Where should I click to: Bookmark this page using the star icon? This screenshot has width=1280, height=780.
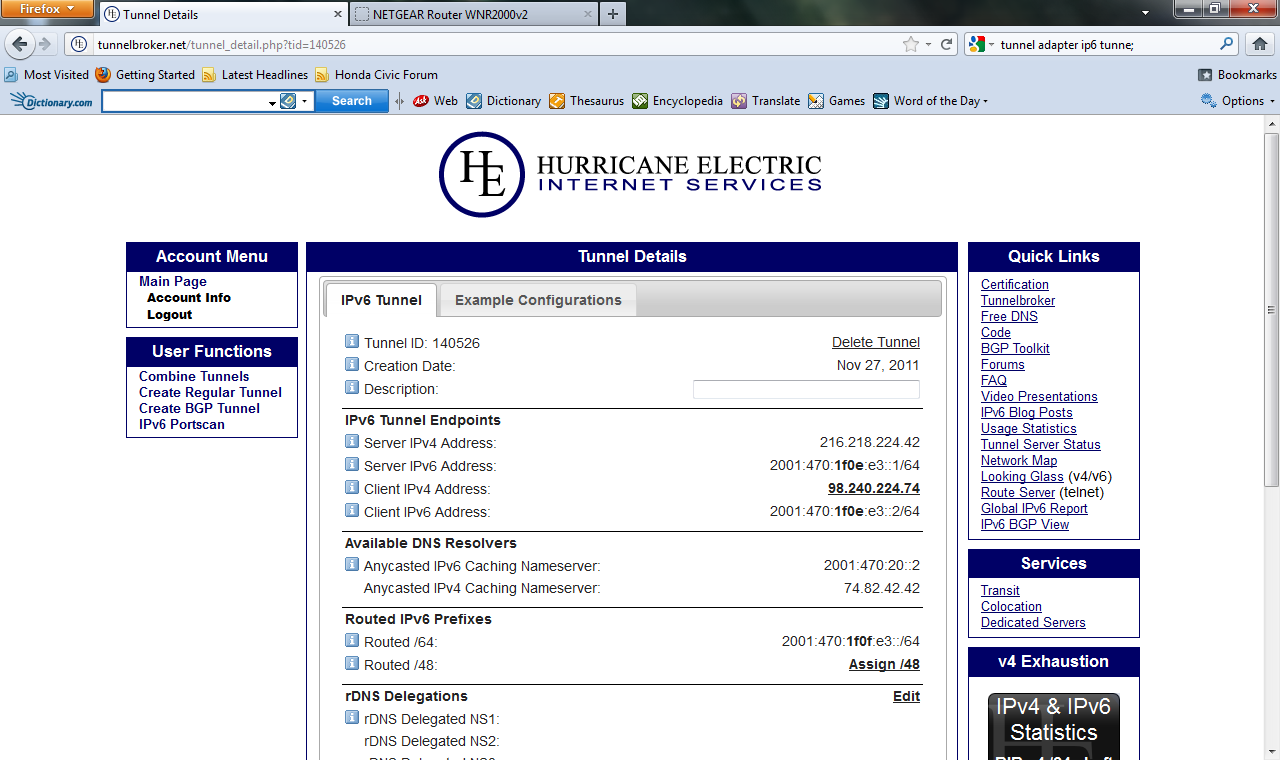(x=910, y=44)
